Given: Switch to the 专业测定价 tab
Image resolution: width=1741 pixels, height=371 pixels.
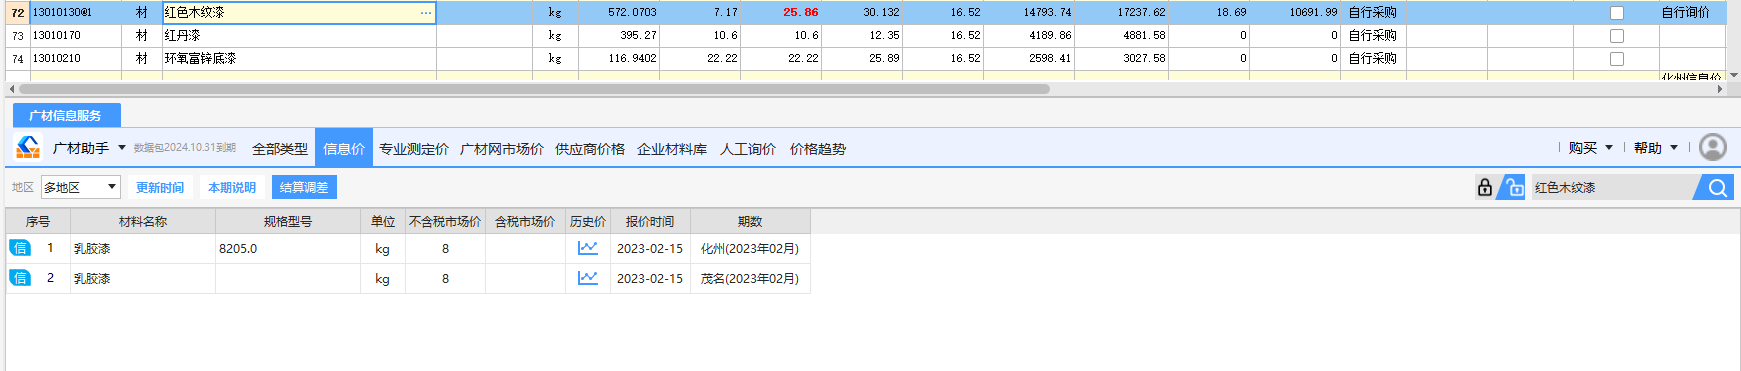Looking at the screenshot, I should click(x=414, y=149).
